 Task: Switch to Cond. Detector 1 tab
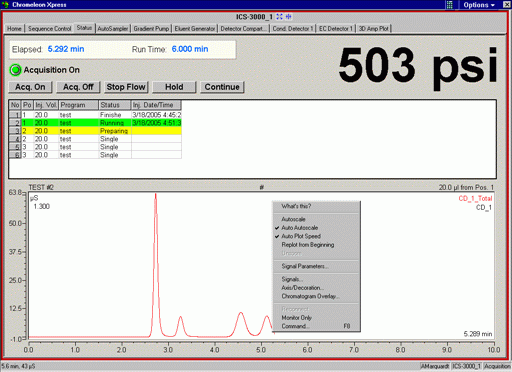293,29
